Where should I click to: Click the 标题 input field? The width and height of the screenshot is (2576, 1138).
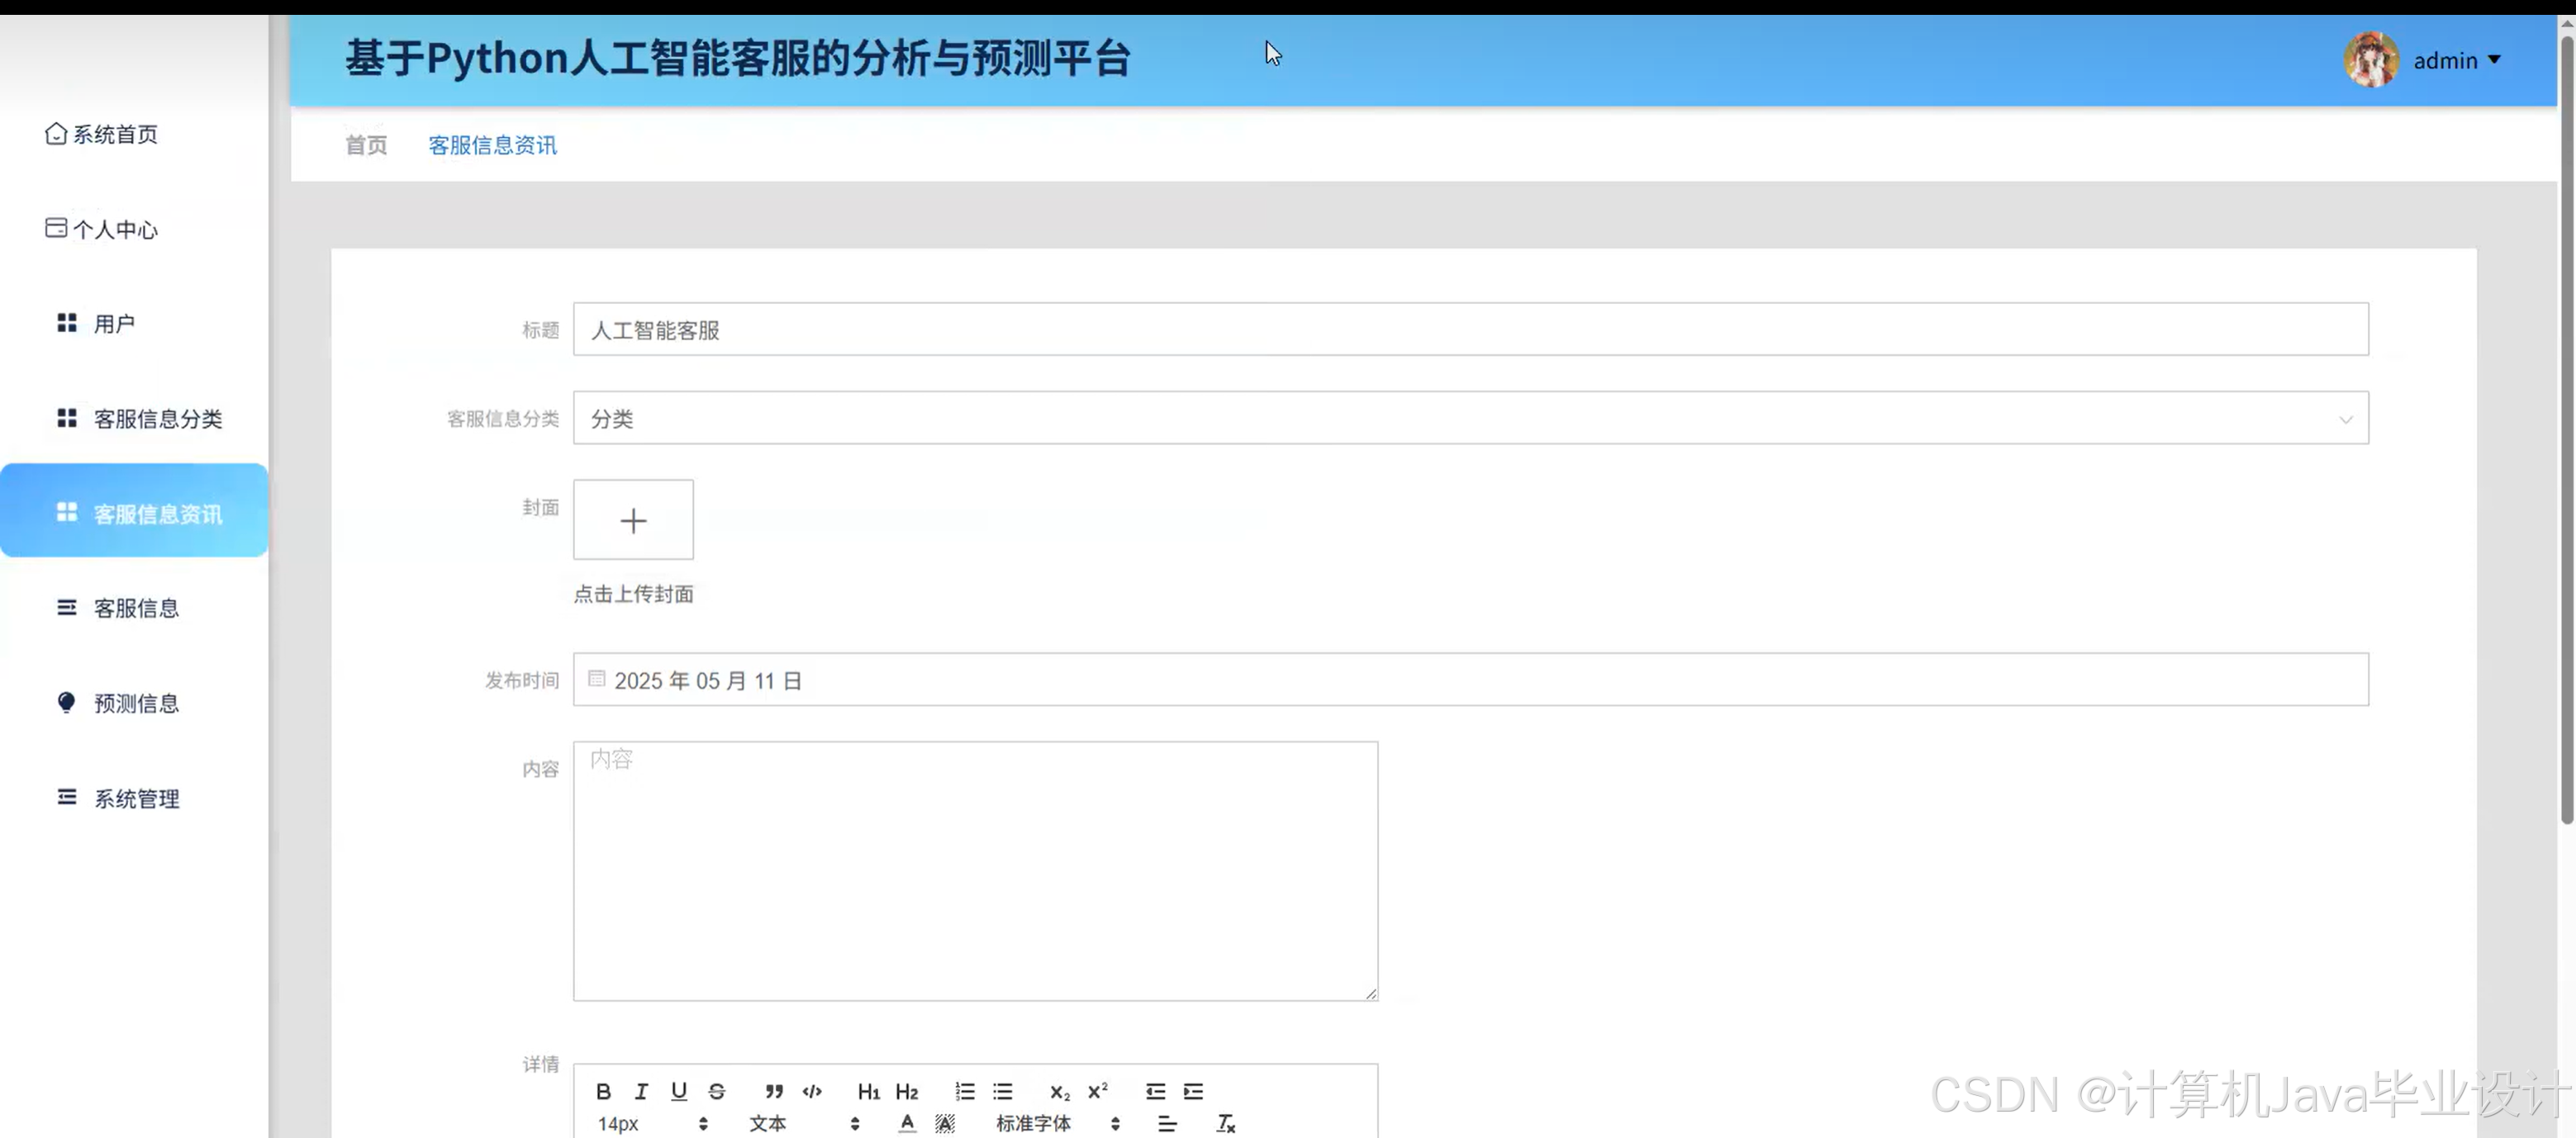tap(1470, 329)
